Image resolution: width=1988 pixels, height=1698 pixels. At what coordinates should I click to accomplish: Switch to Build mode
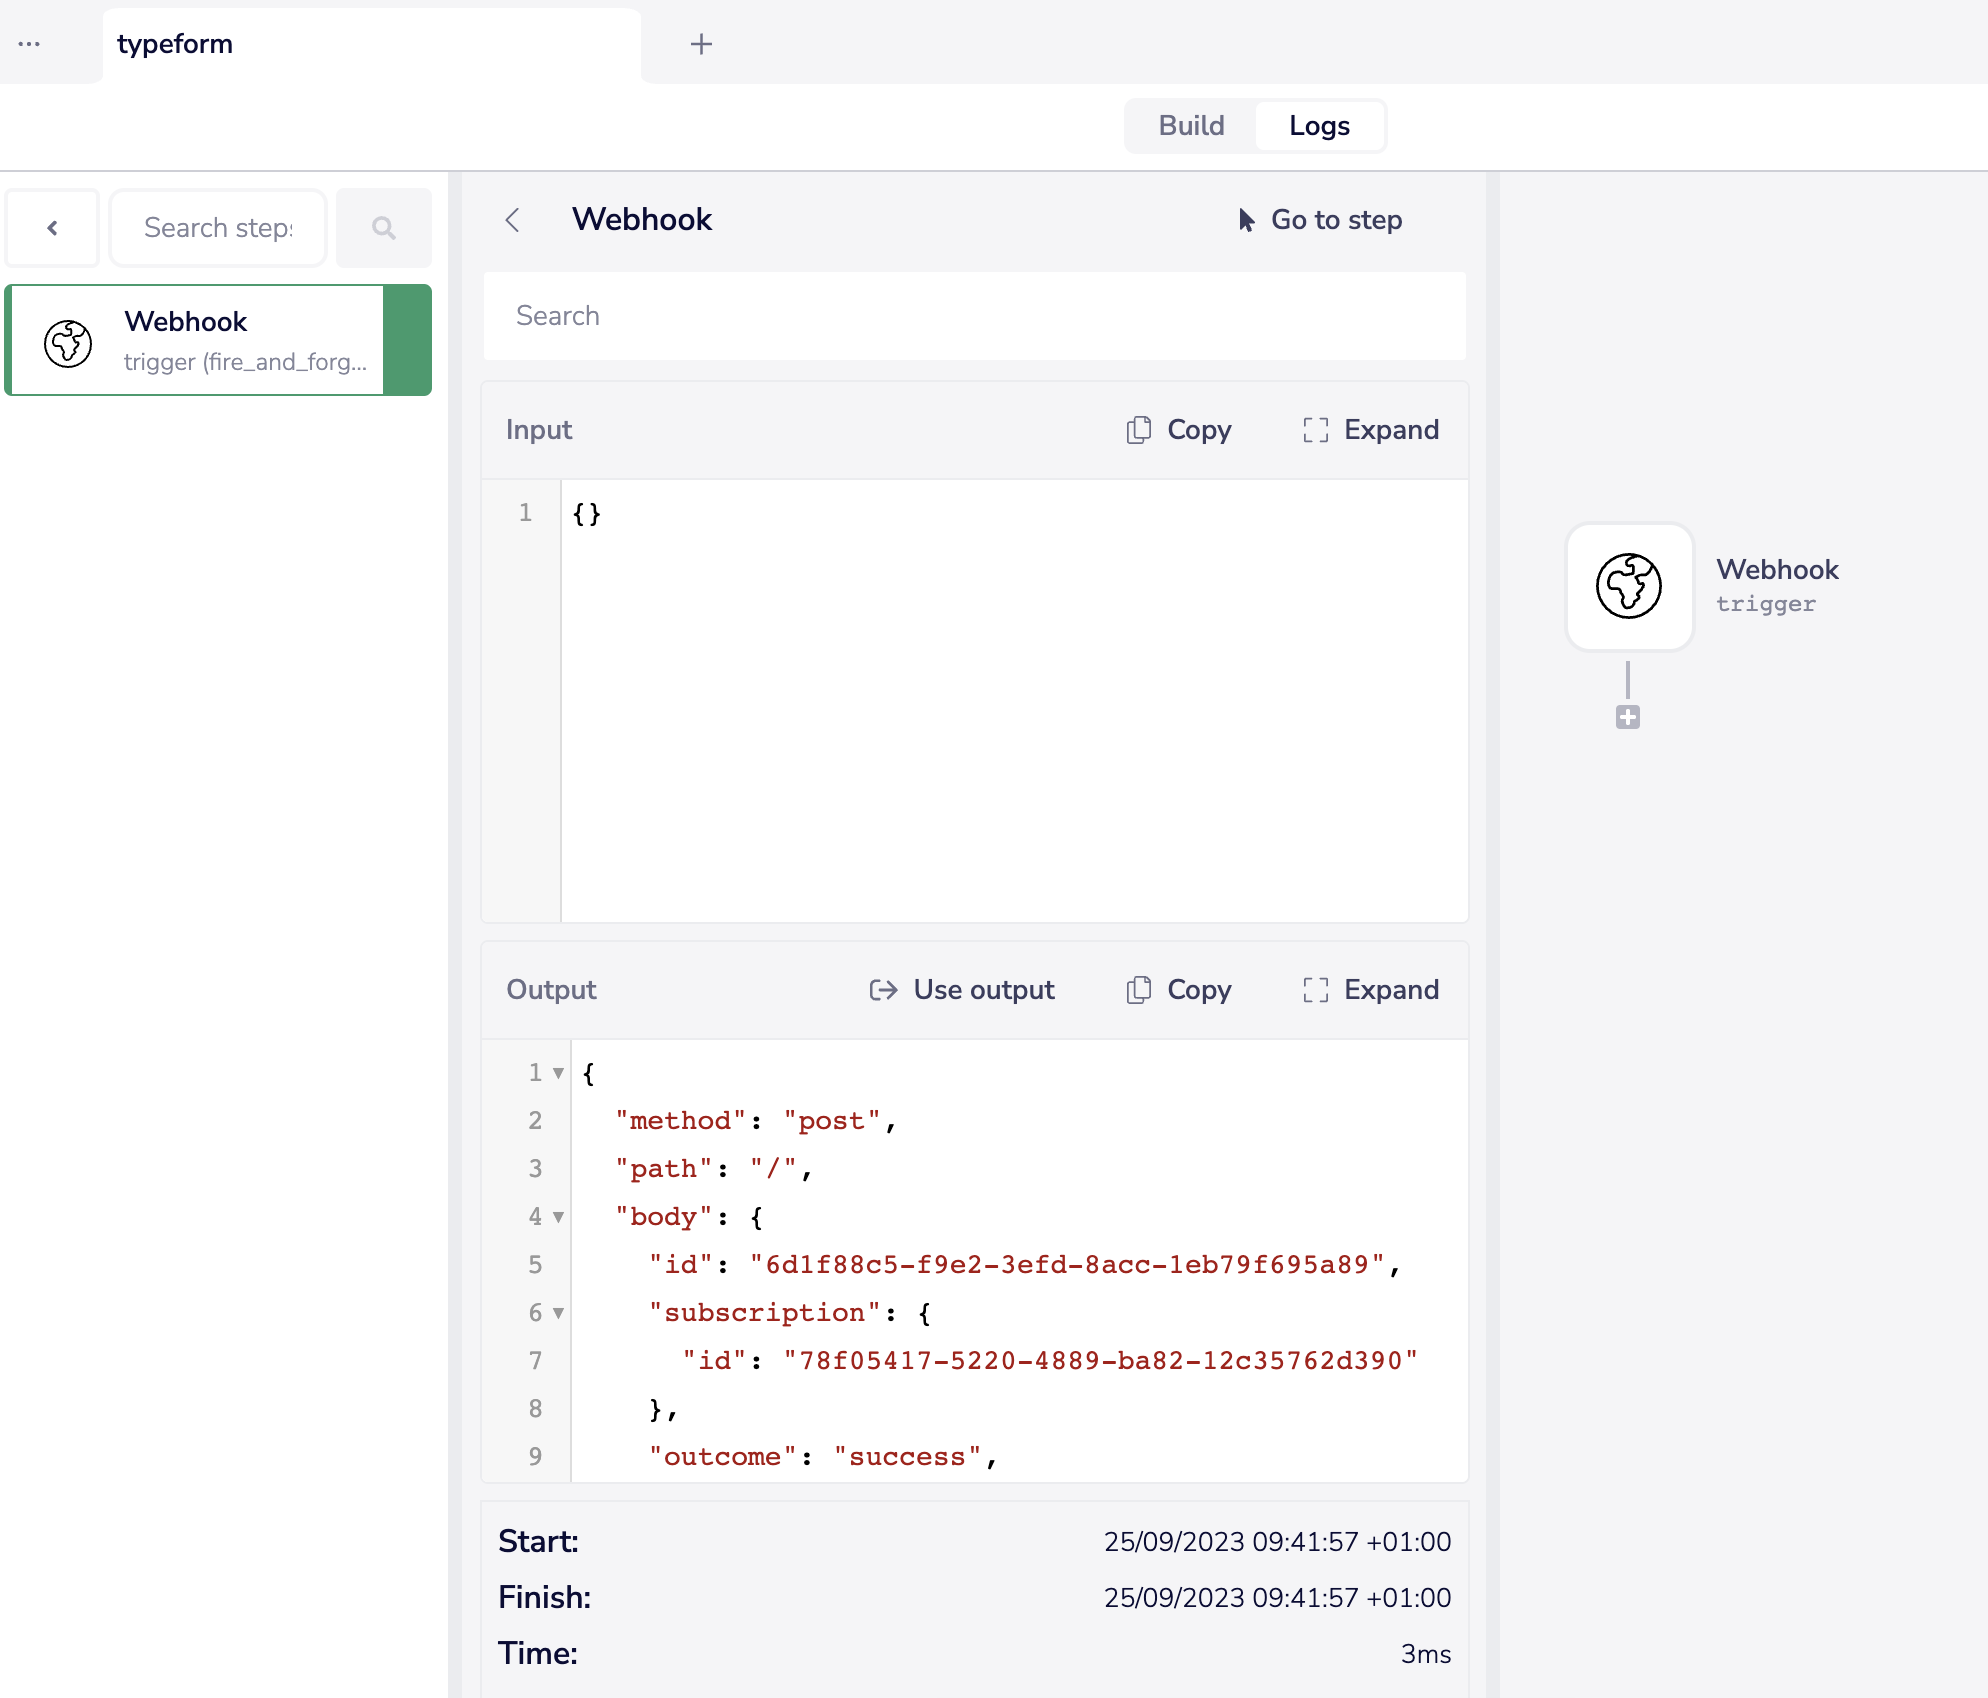point(1191,126)
